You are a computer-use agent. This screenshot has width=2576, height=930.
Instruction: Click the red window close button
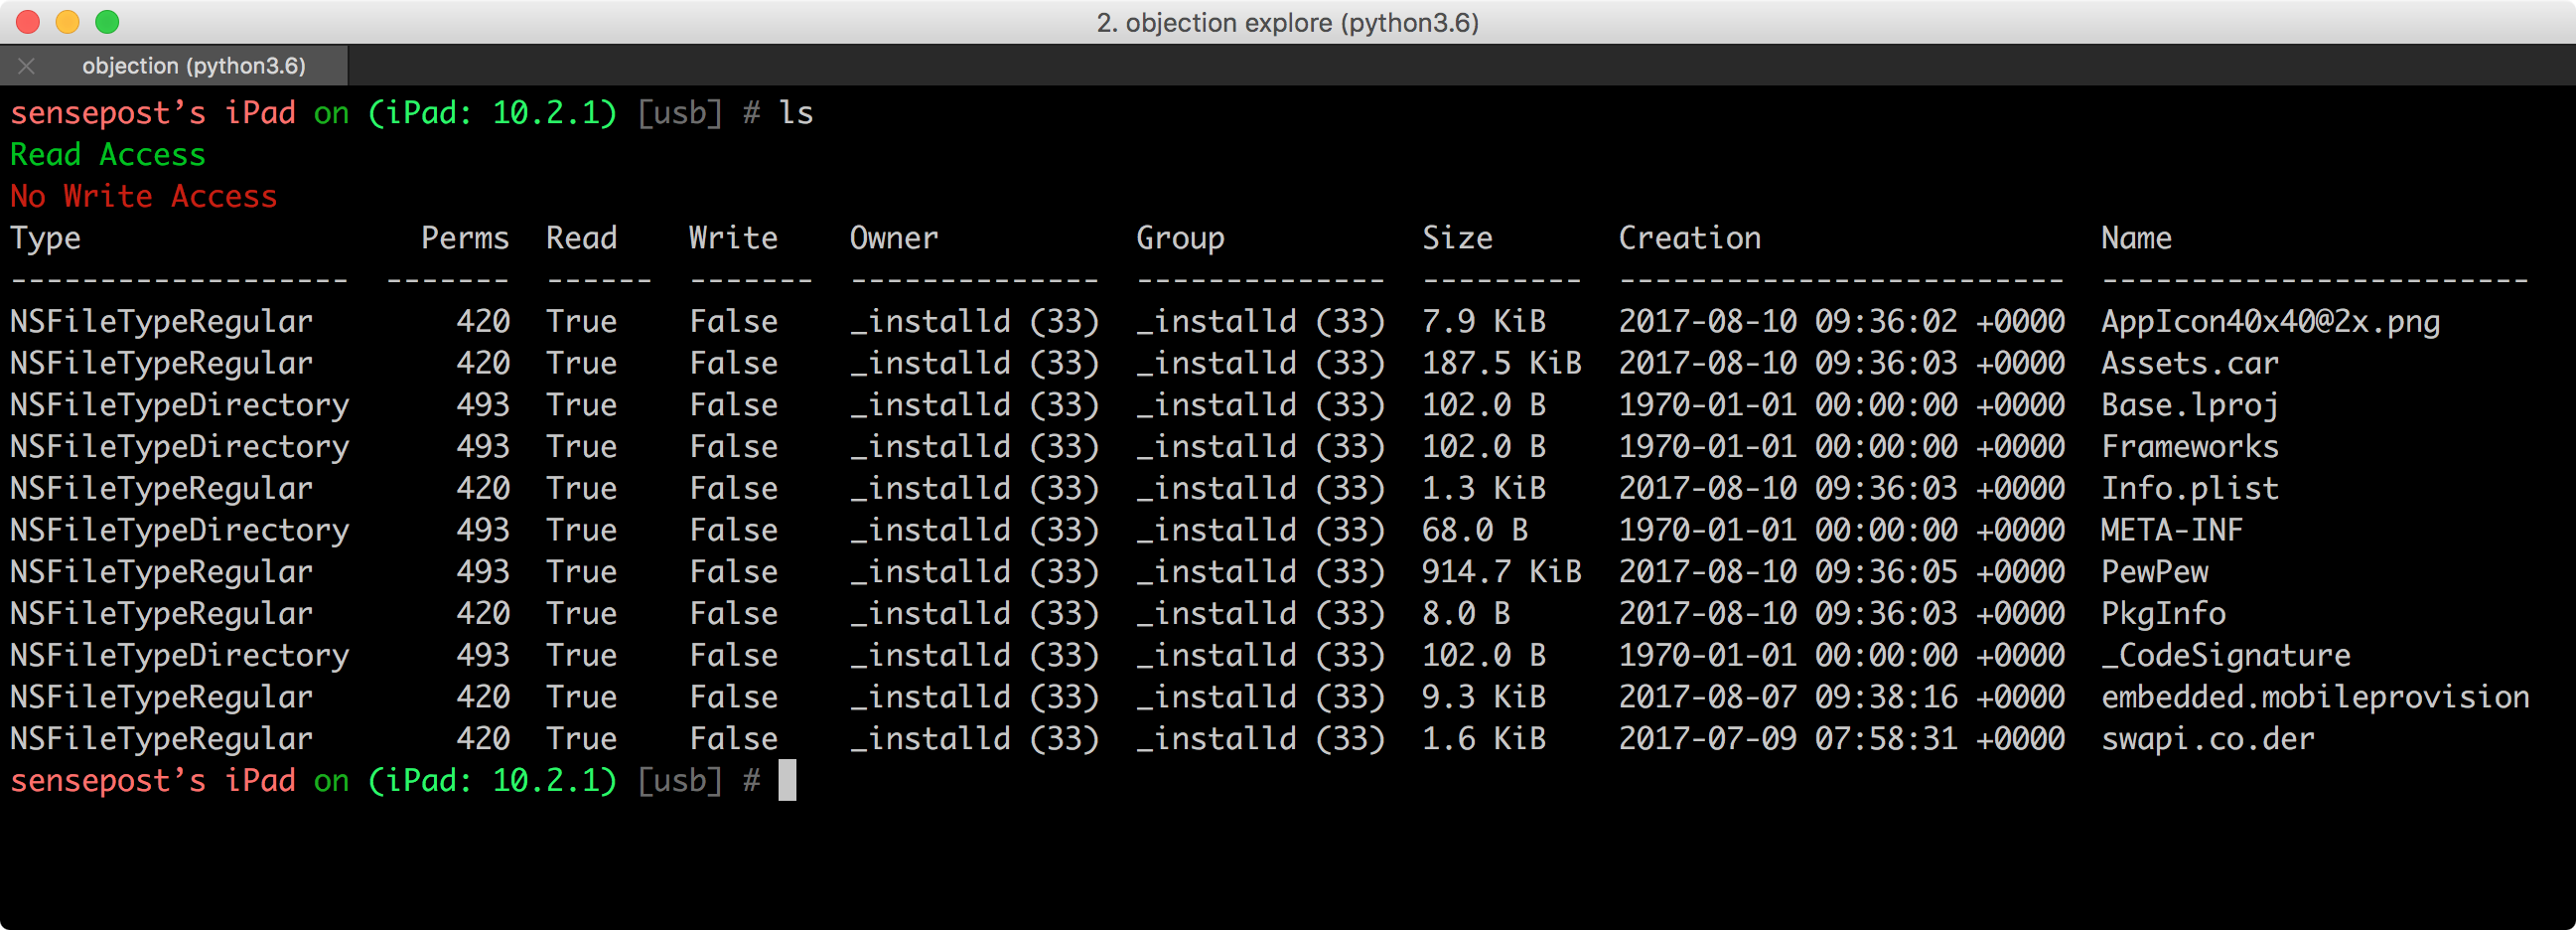tap(27, 21)
